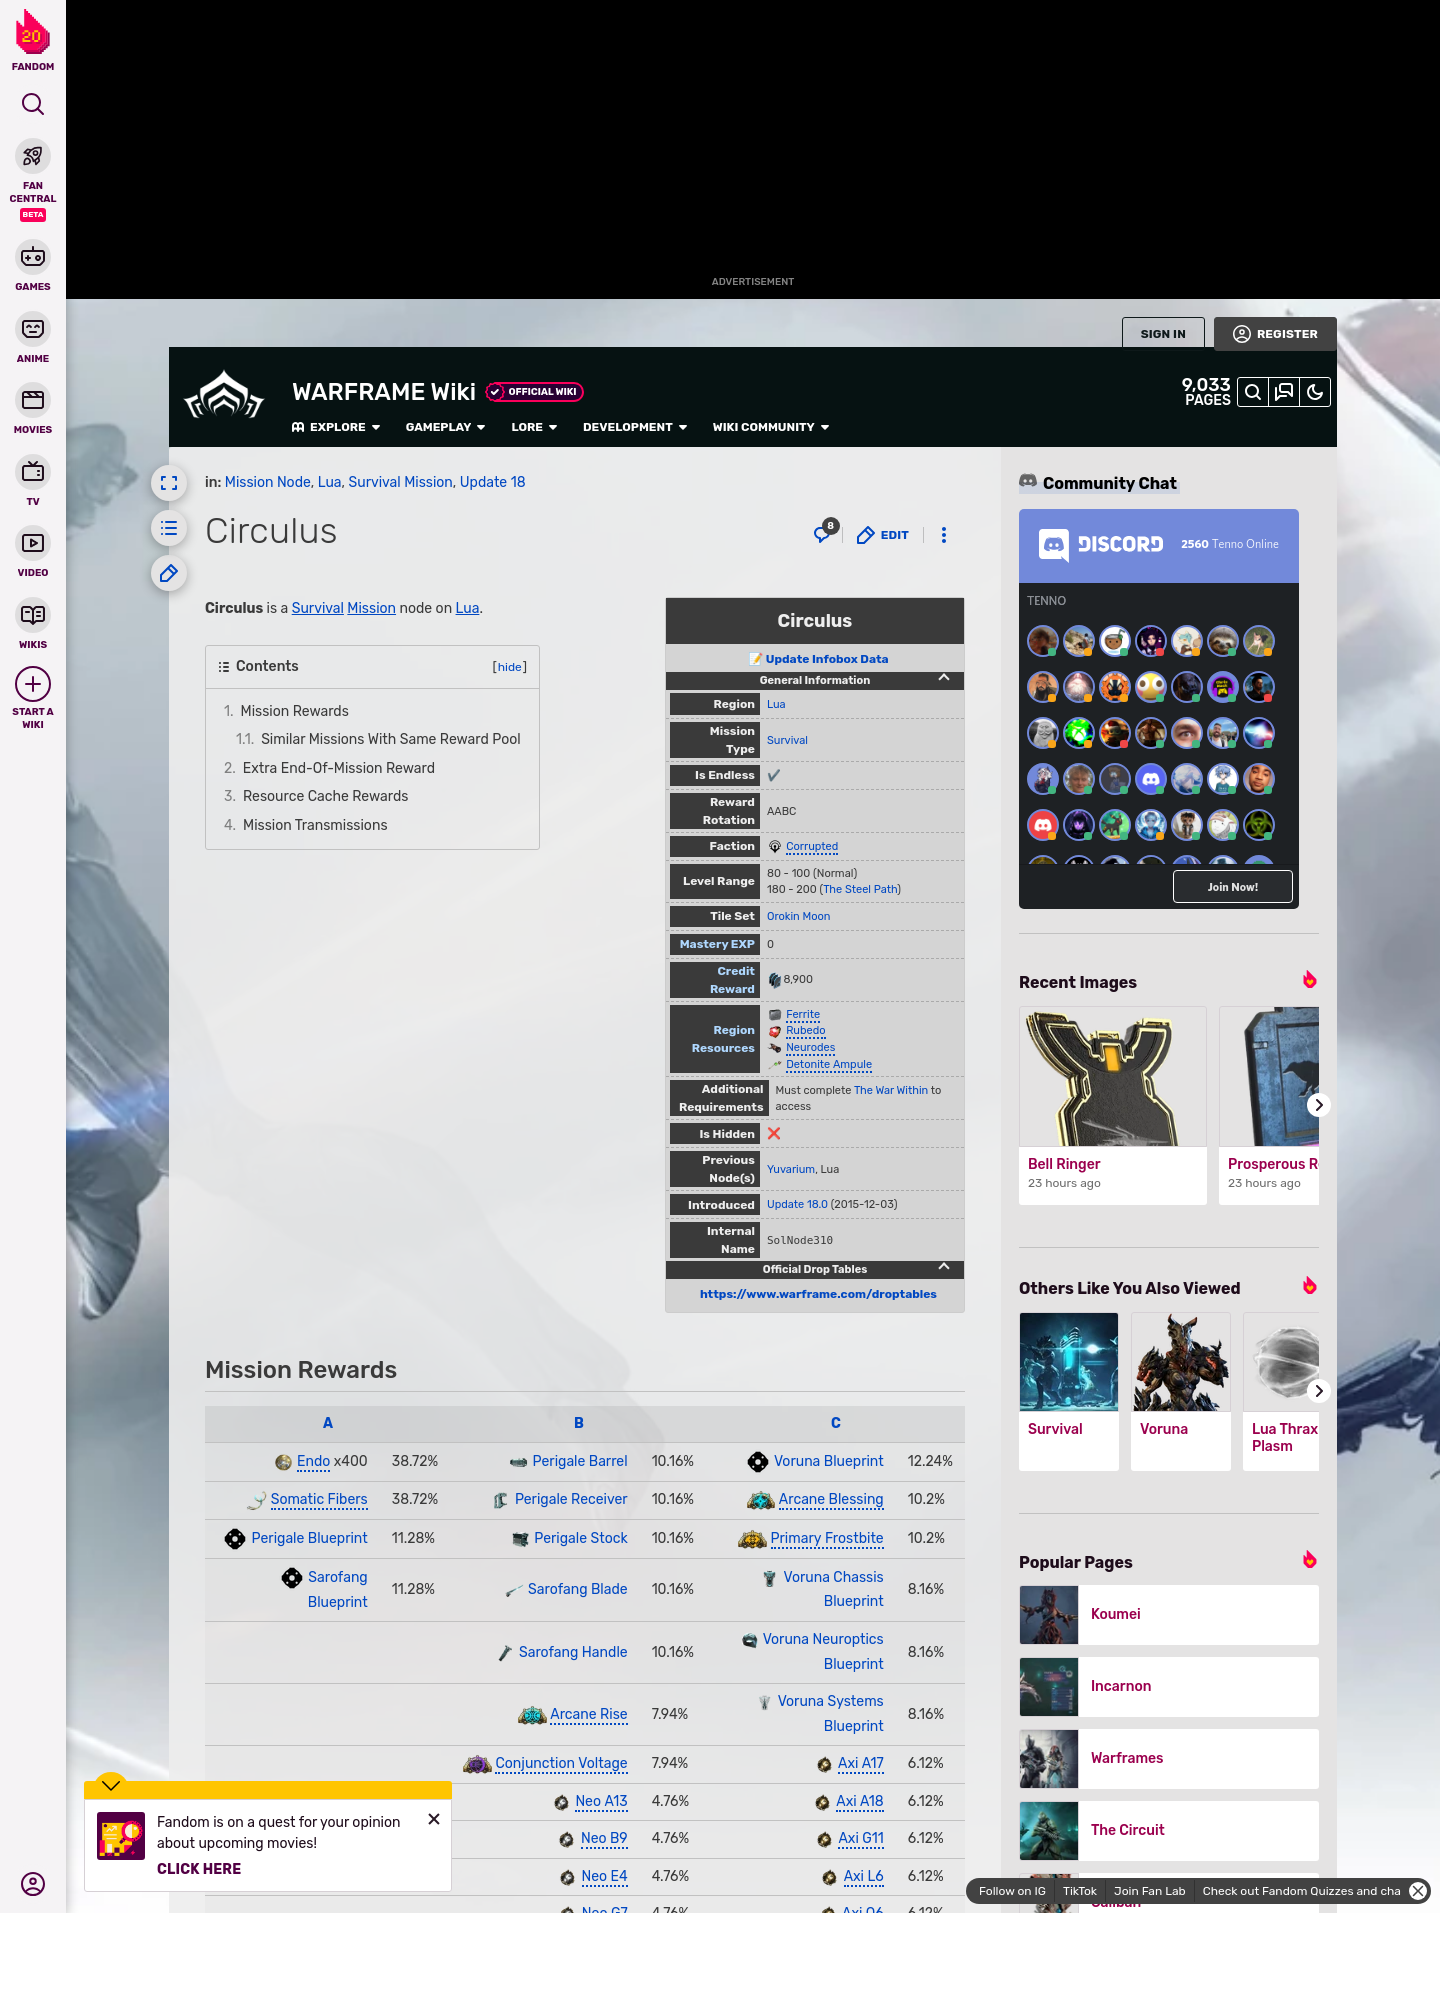Show next Recent Images with arrow
1440x2000 pixels.
pyautogui.click(x=1319, y=1105)
